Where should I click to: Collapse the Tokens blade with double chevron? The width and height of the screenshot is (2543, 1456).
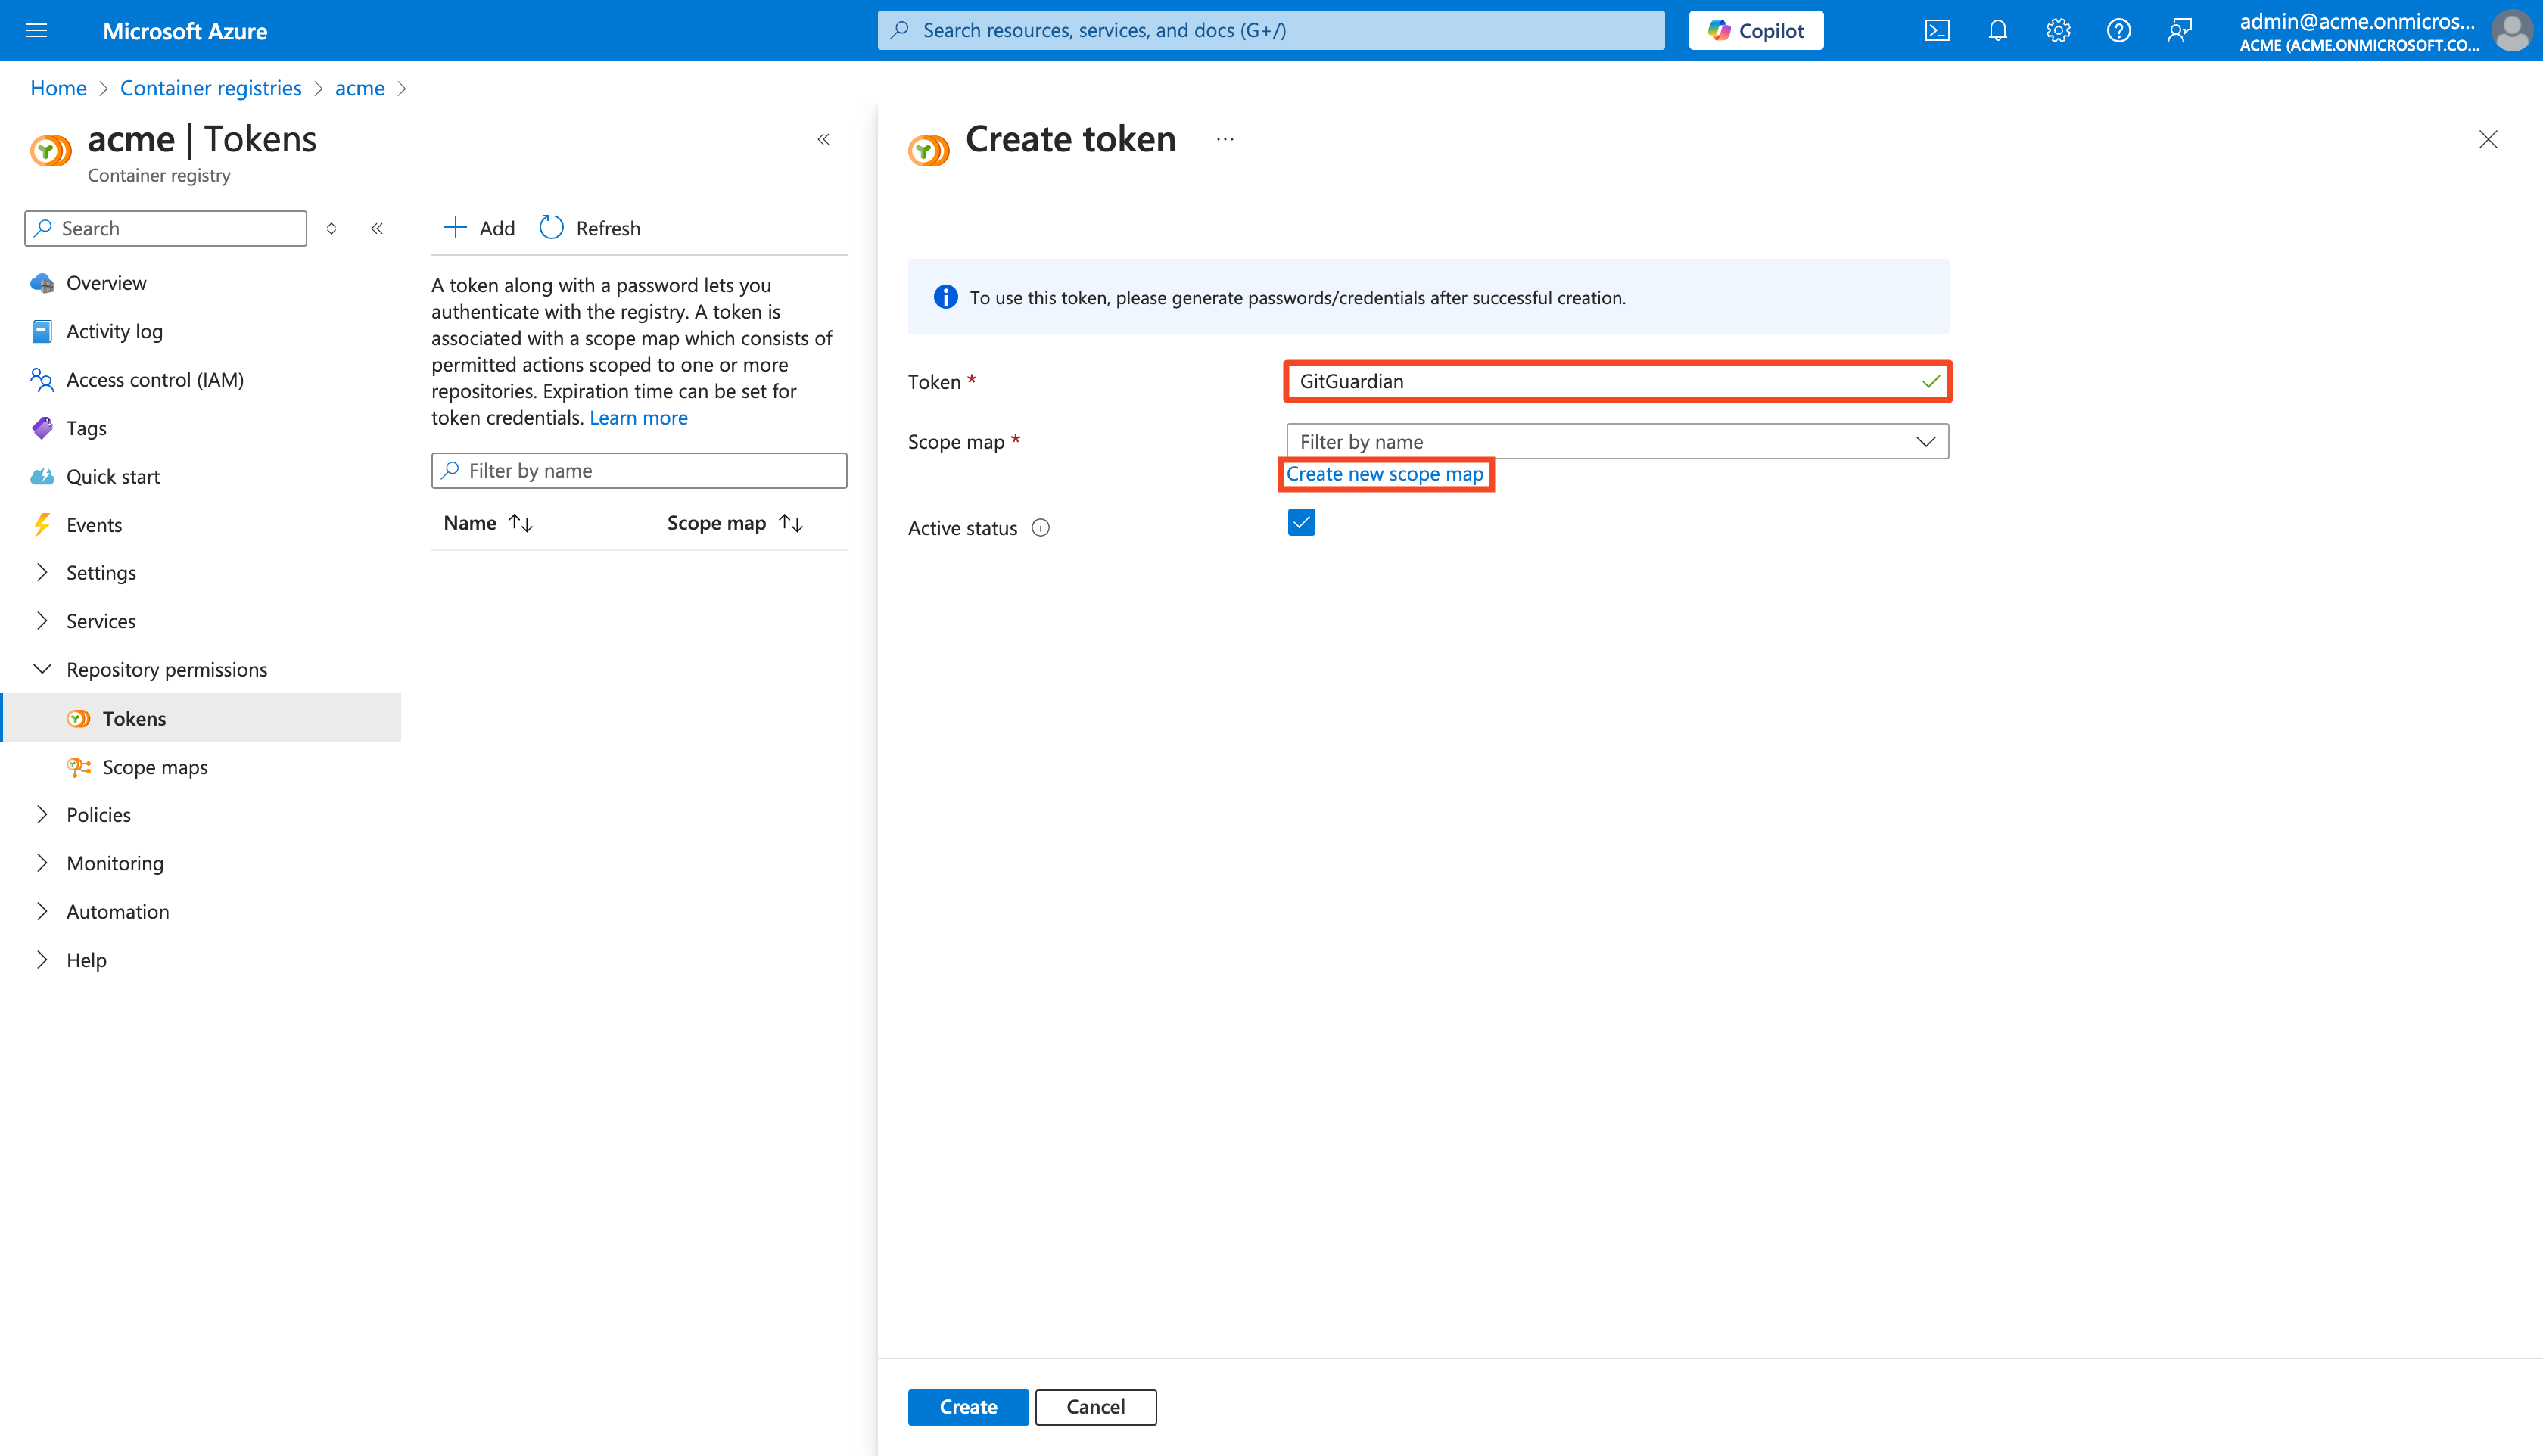coord(823,139)
